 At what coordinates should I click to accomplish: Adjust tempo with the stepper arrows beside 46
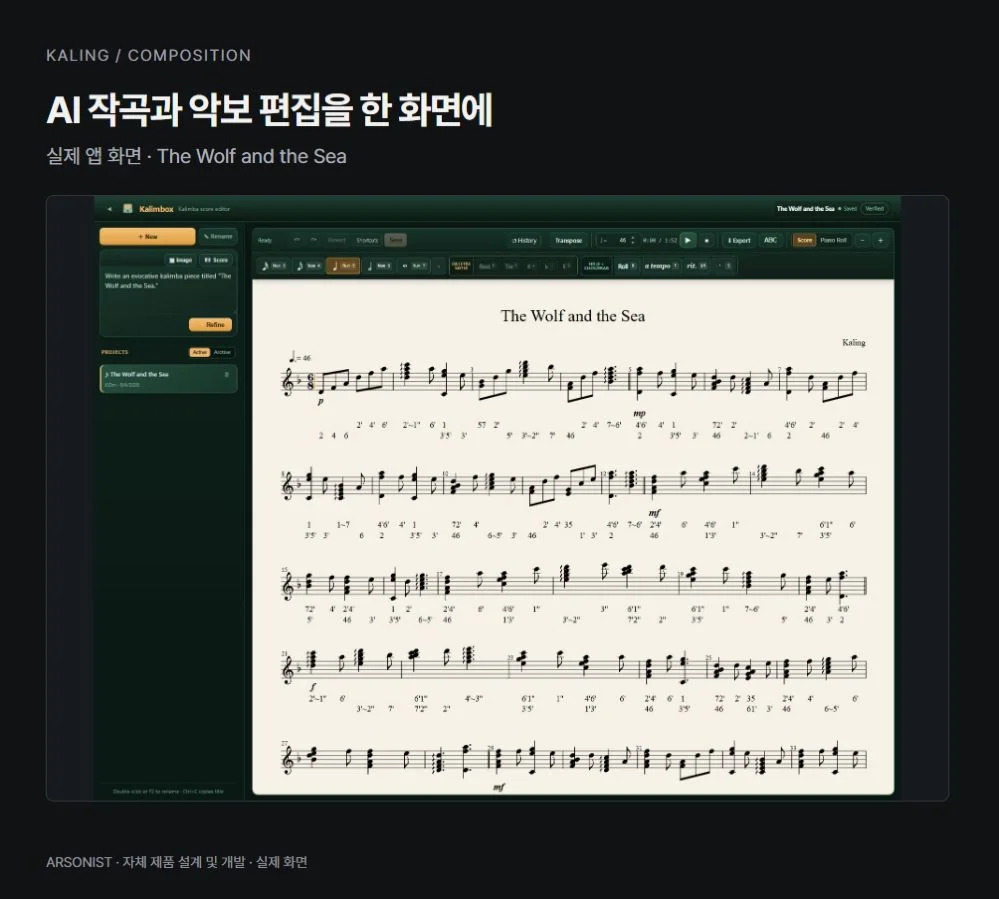click(633, 241)
